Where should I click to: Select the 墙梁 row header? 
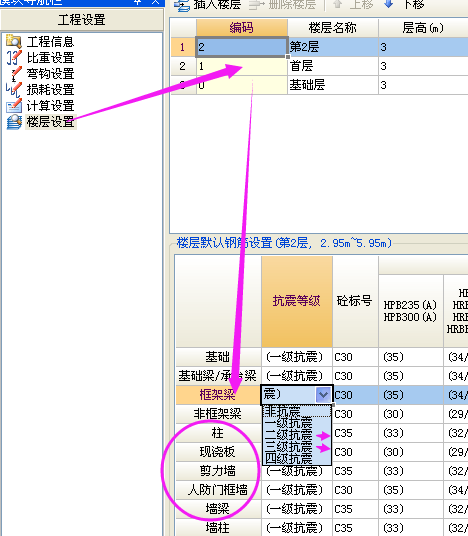[x=218, y=509]
